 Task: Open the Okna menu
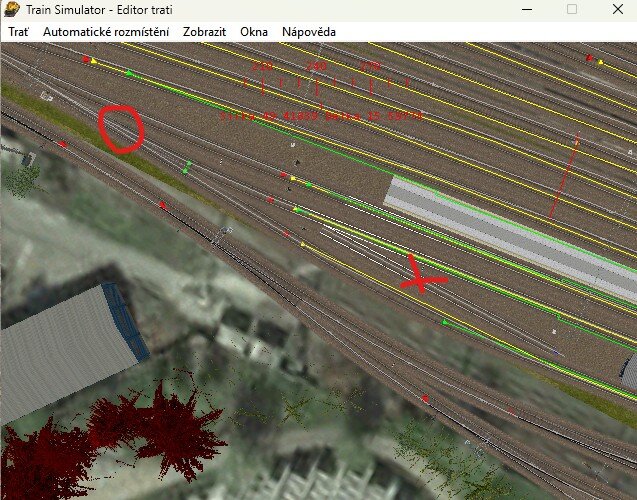point(254,32)
